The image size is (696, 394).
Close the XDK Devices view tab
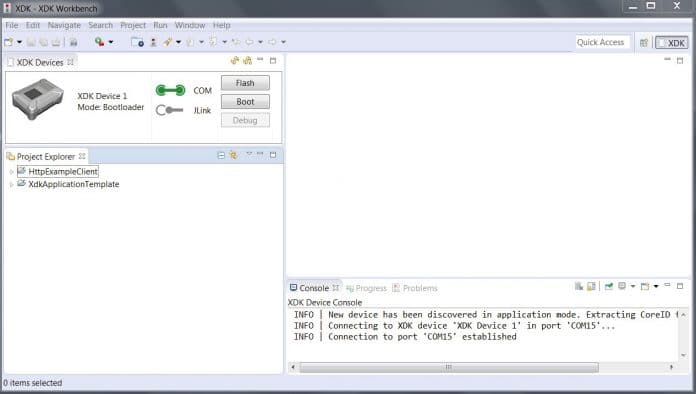(x=71, y=62)
